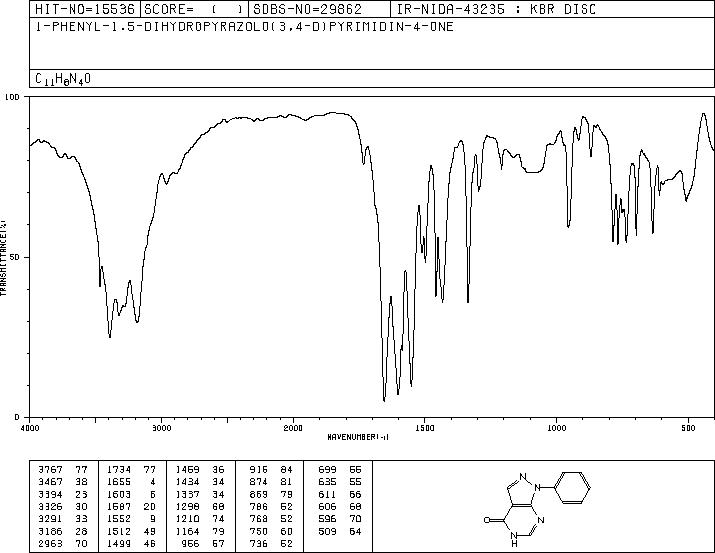Viewport: 715px width, 553px height.
Task: Click peak table entry 750
Action: click(259, 531)
